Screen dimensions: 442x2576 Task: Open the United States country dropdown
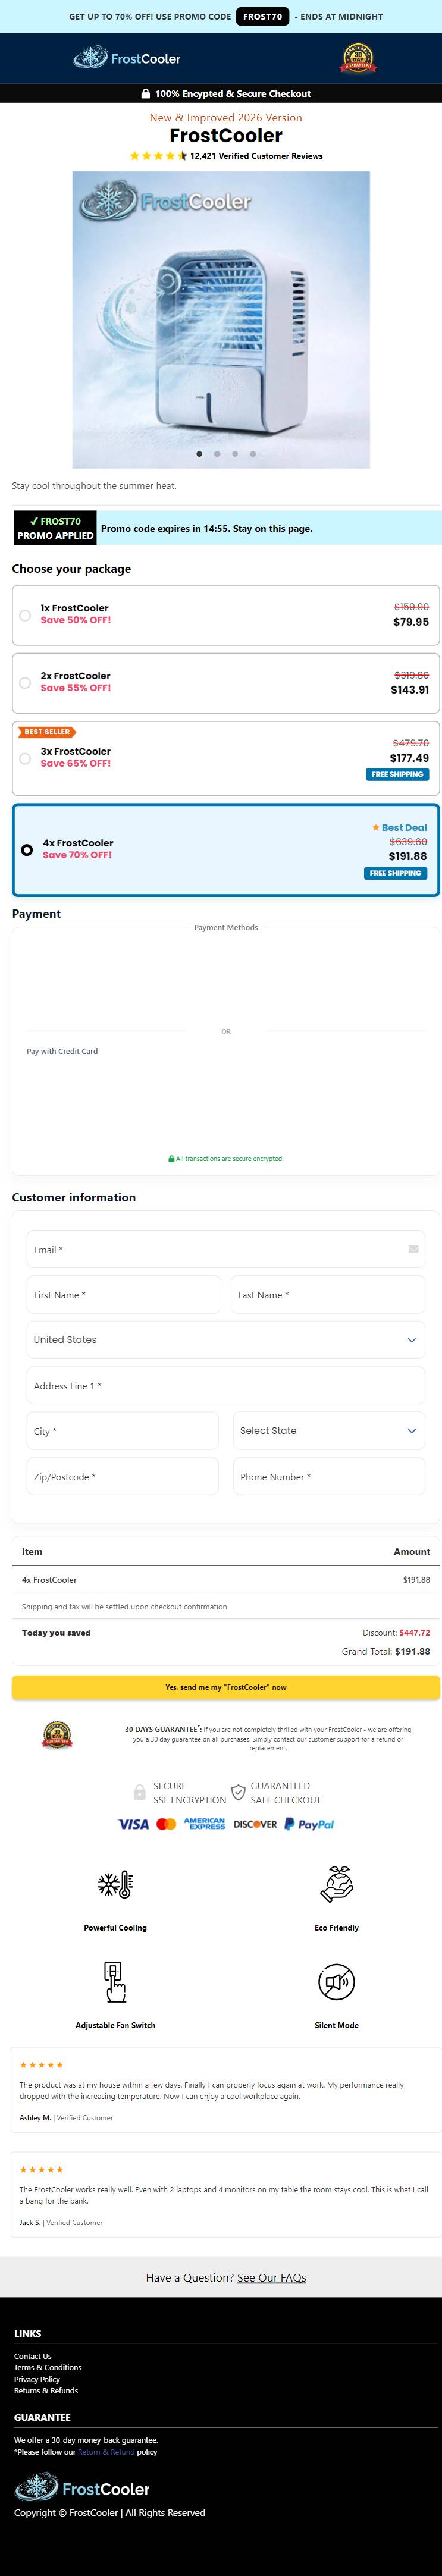tap(226, 1340)
